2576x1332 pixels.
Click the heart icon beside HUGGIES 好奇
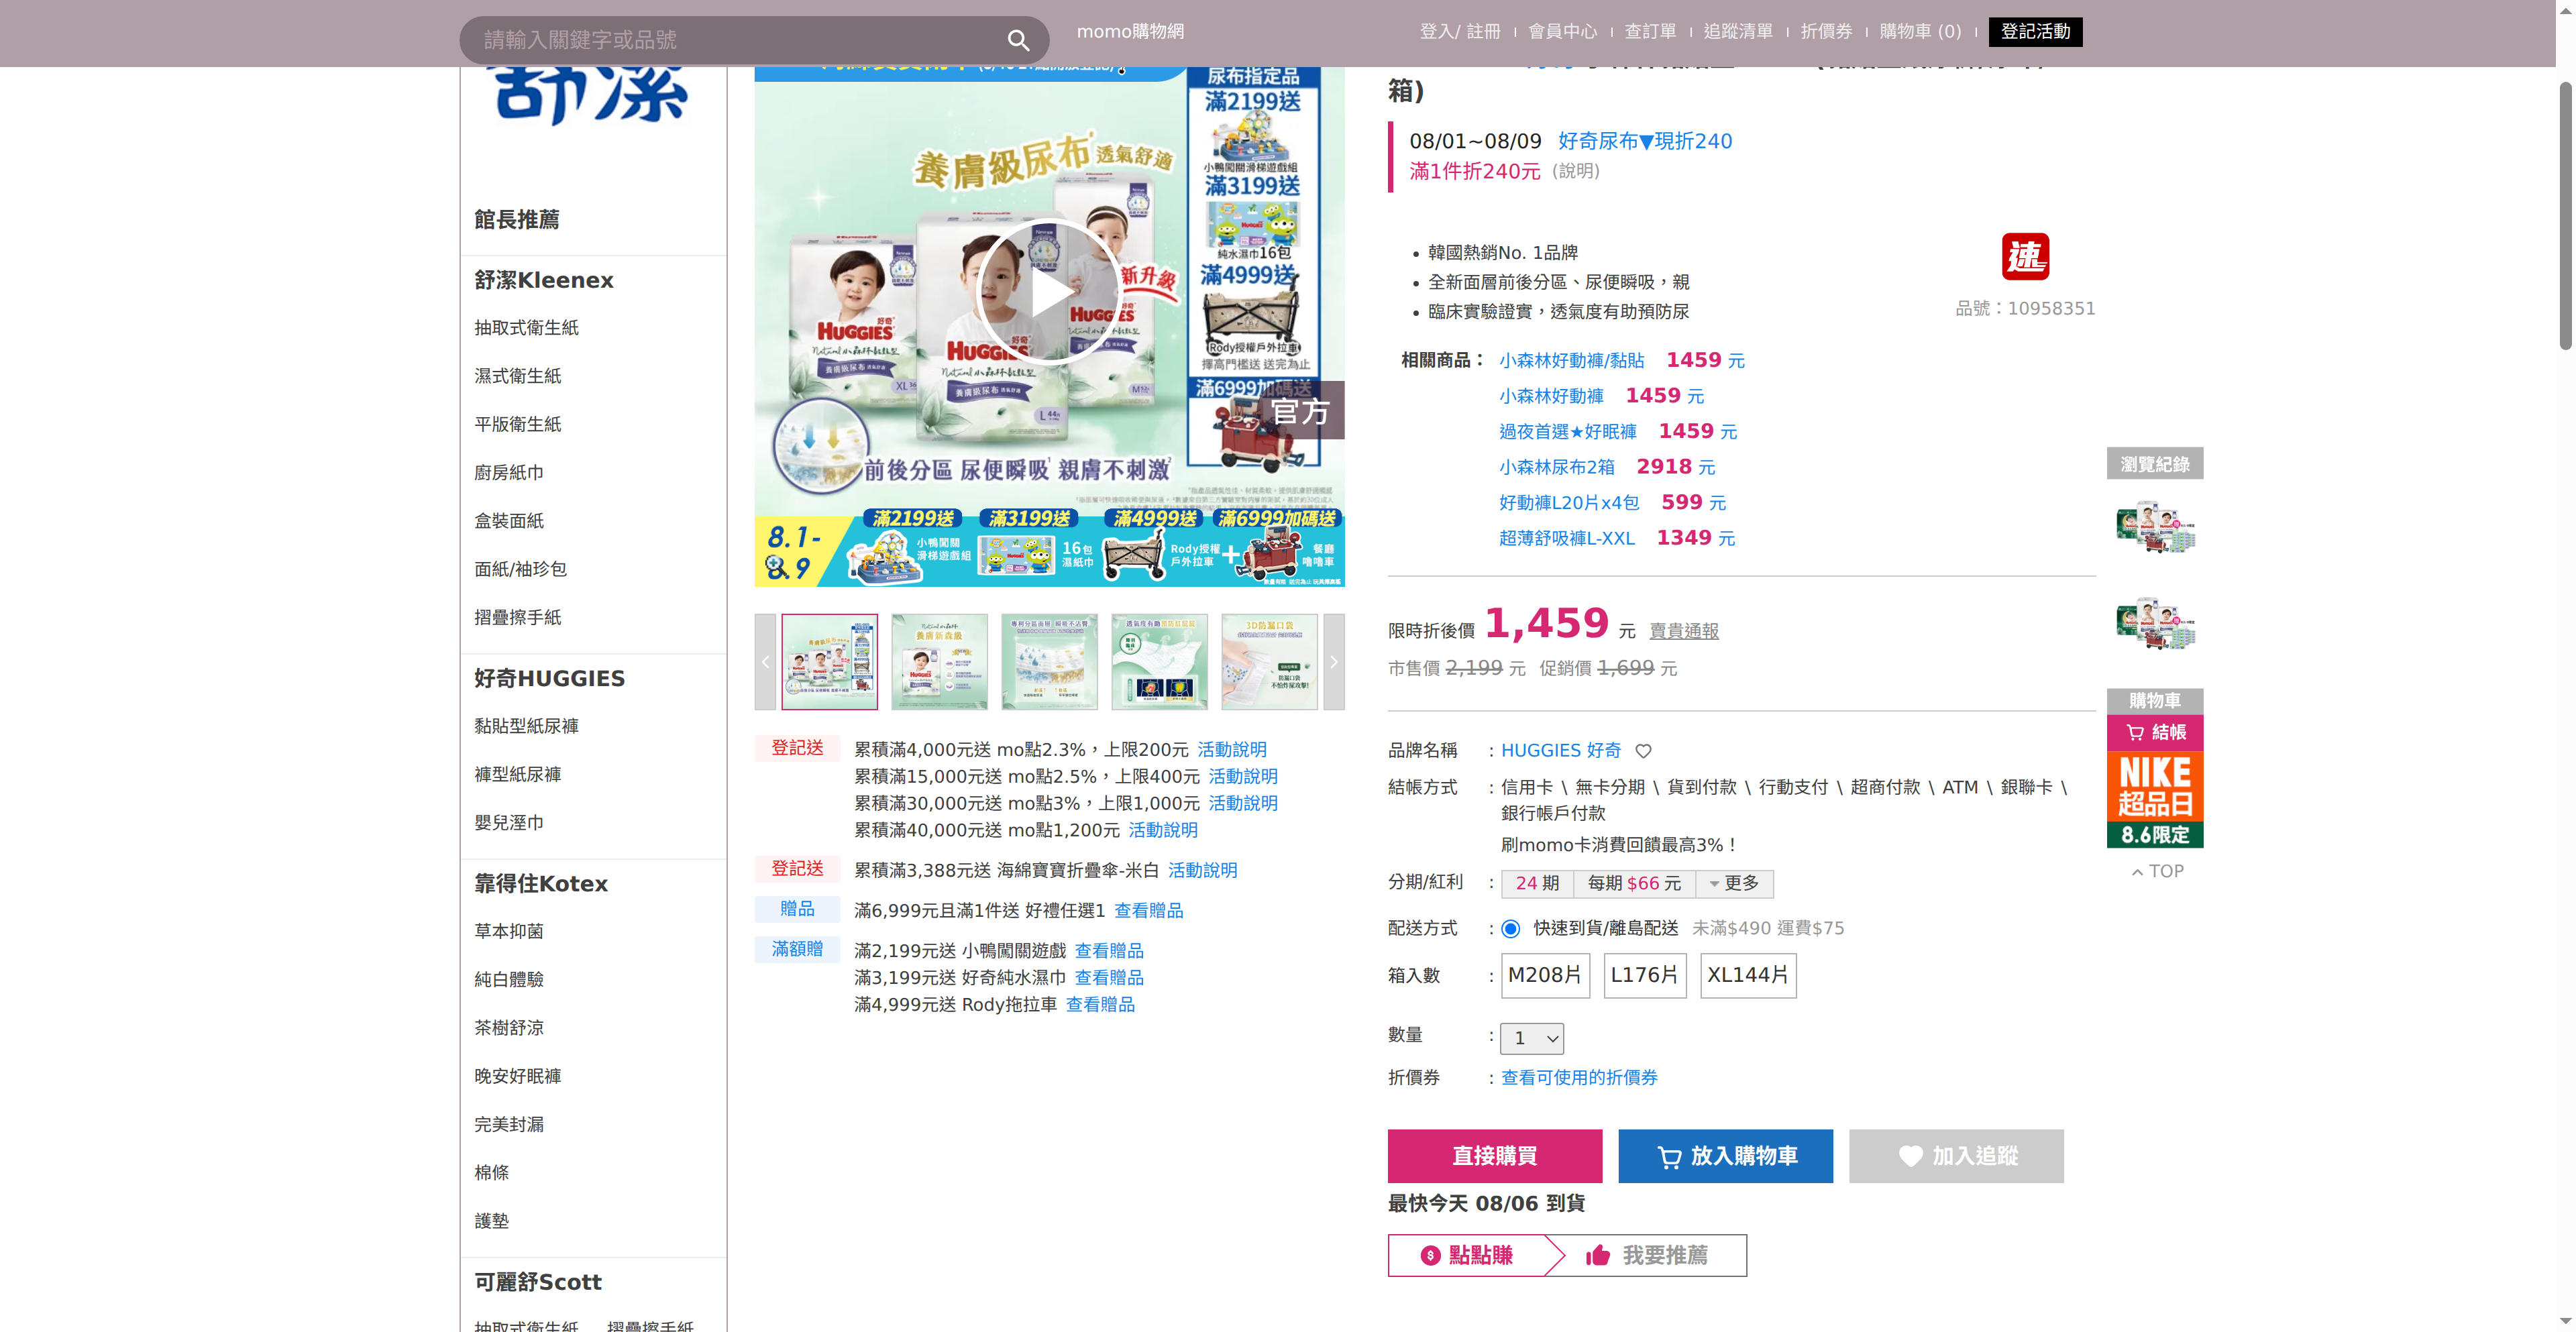point(1643,751)
